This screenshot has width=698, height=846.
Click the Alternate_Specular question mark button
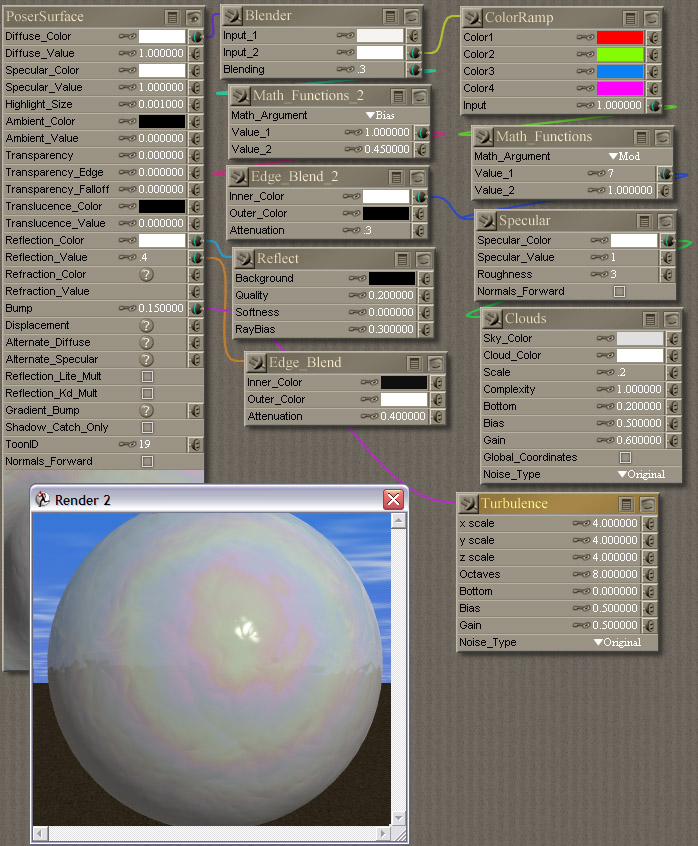click(146, 359)
